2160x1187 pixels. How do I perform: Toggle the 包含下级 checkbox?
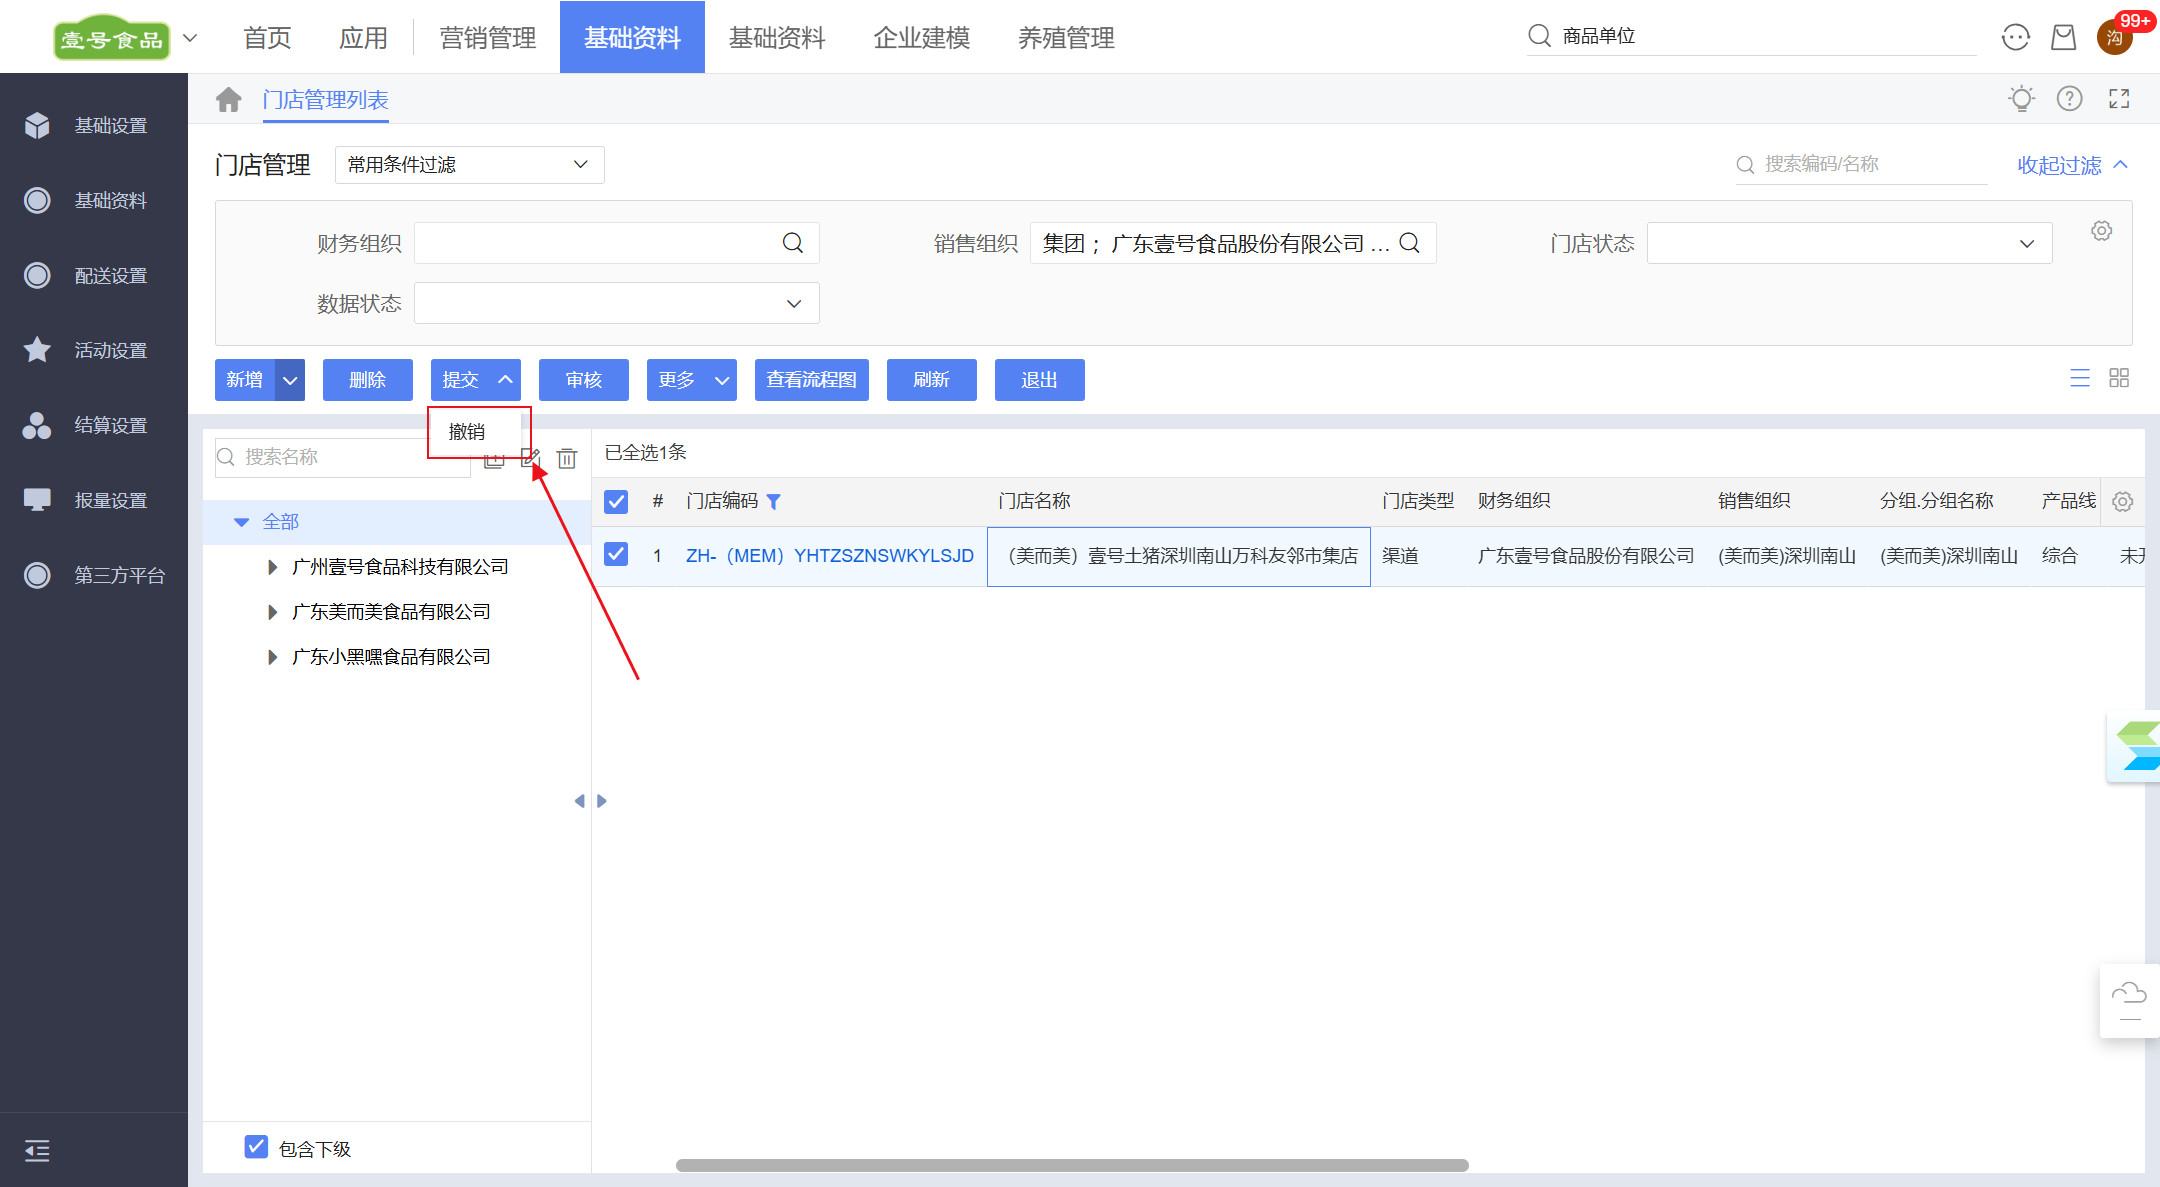click(x=256, y=1147)
